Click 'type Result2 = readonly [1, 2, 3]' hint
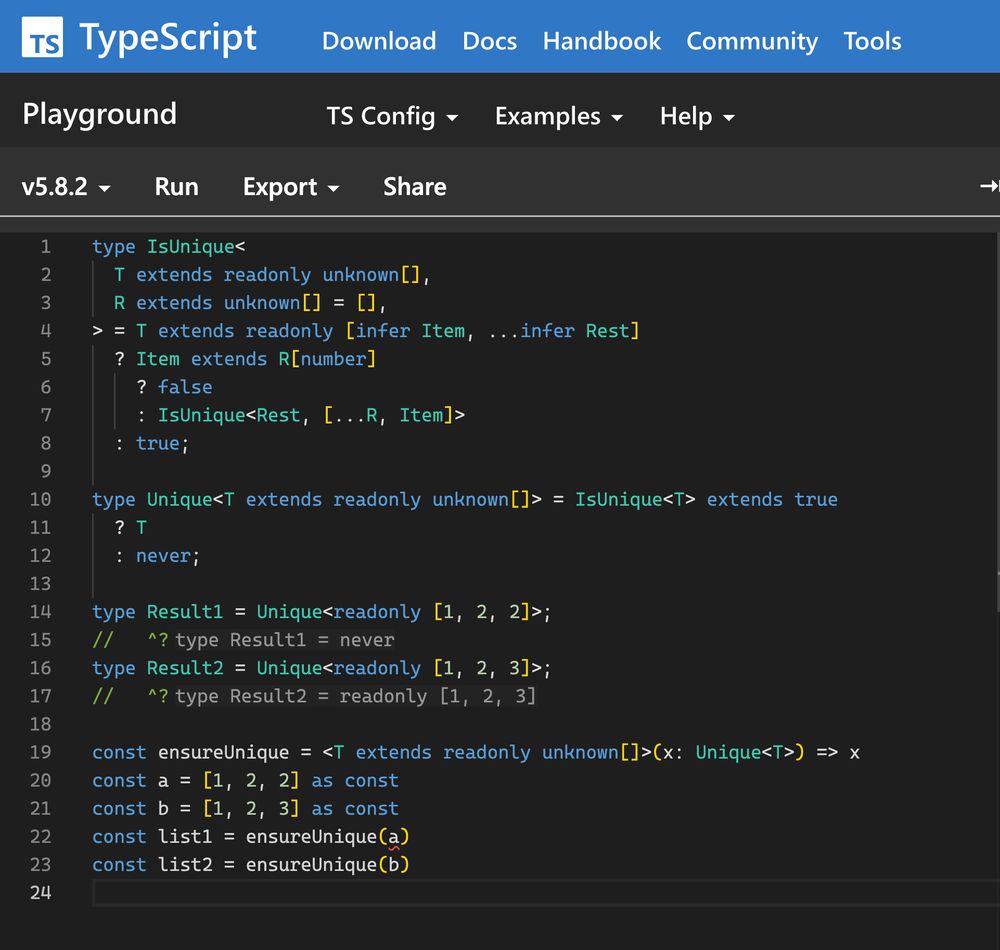 356,696
